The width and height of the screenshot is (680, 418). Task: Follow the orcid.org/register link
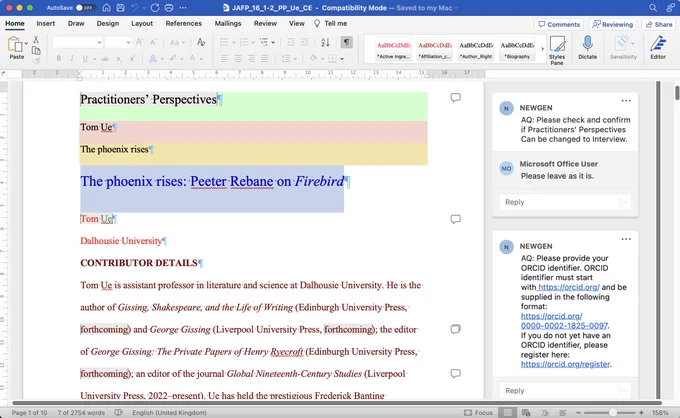point(565,364)
